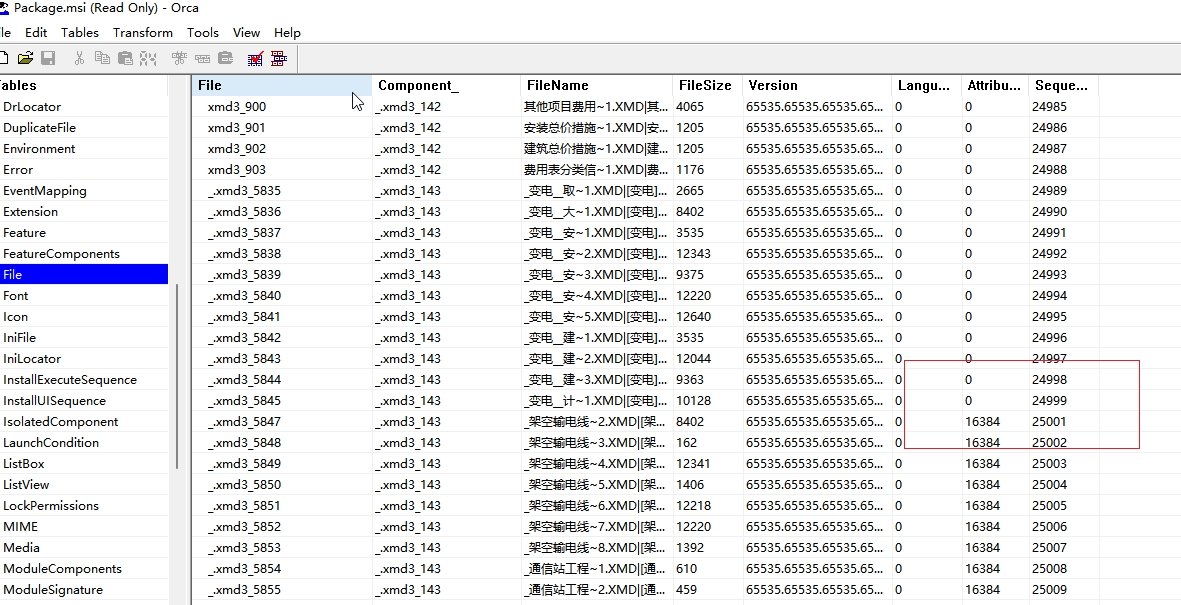1181x605 pixels.
Task: Select row _xmd3_5847 in File column
Action: [244, 422]
